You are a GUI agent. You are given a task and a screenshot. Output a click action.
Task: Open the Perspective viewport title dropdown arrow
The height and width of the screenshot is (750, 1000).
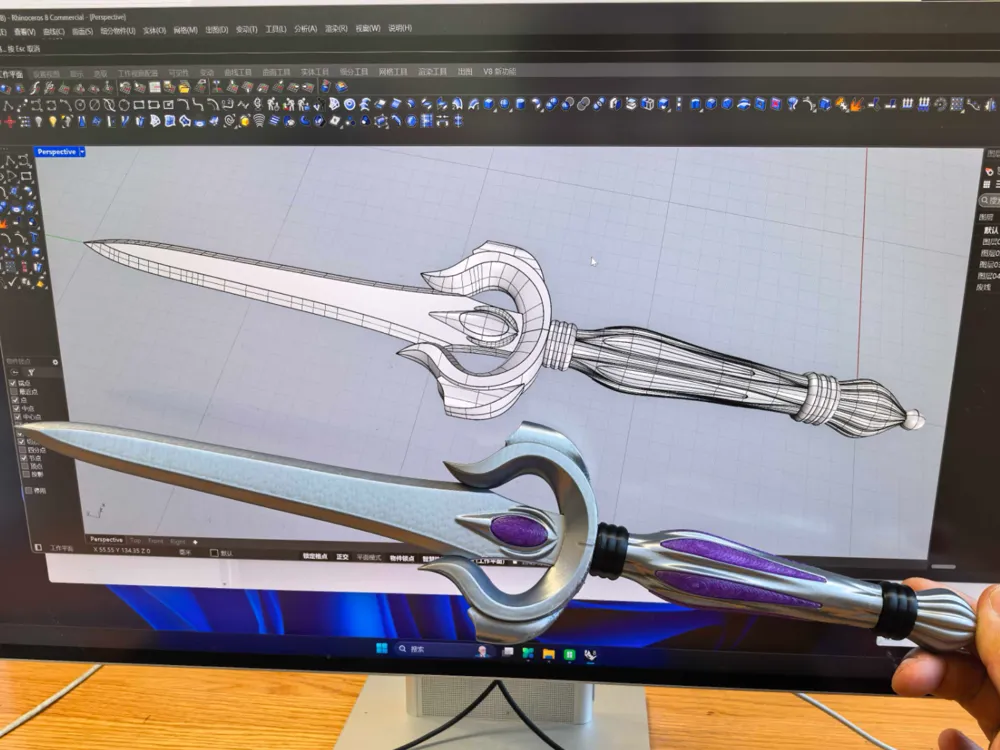[82, 152]
